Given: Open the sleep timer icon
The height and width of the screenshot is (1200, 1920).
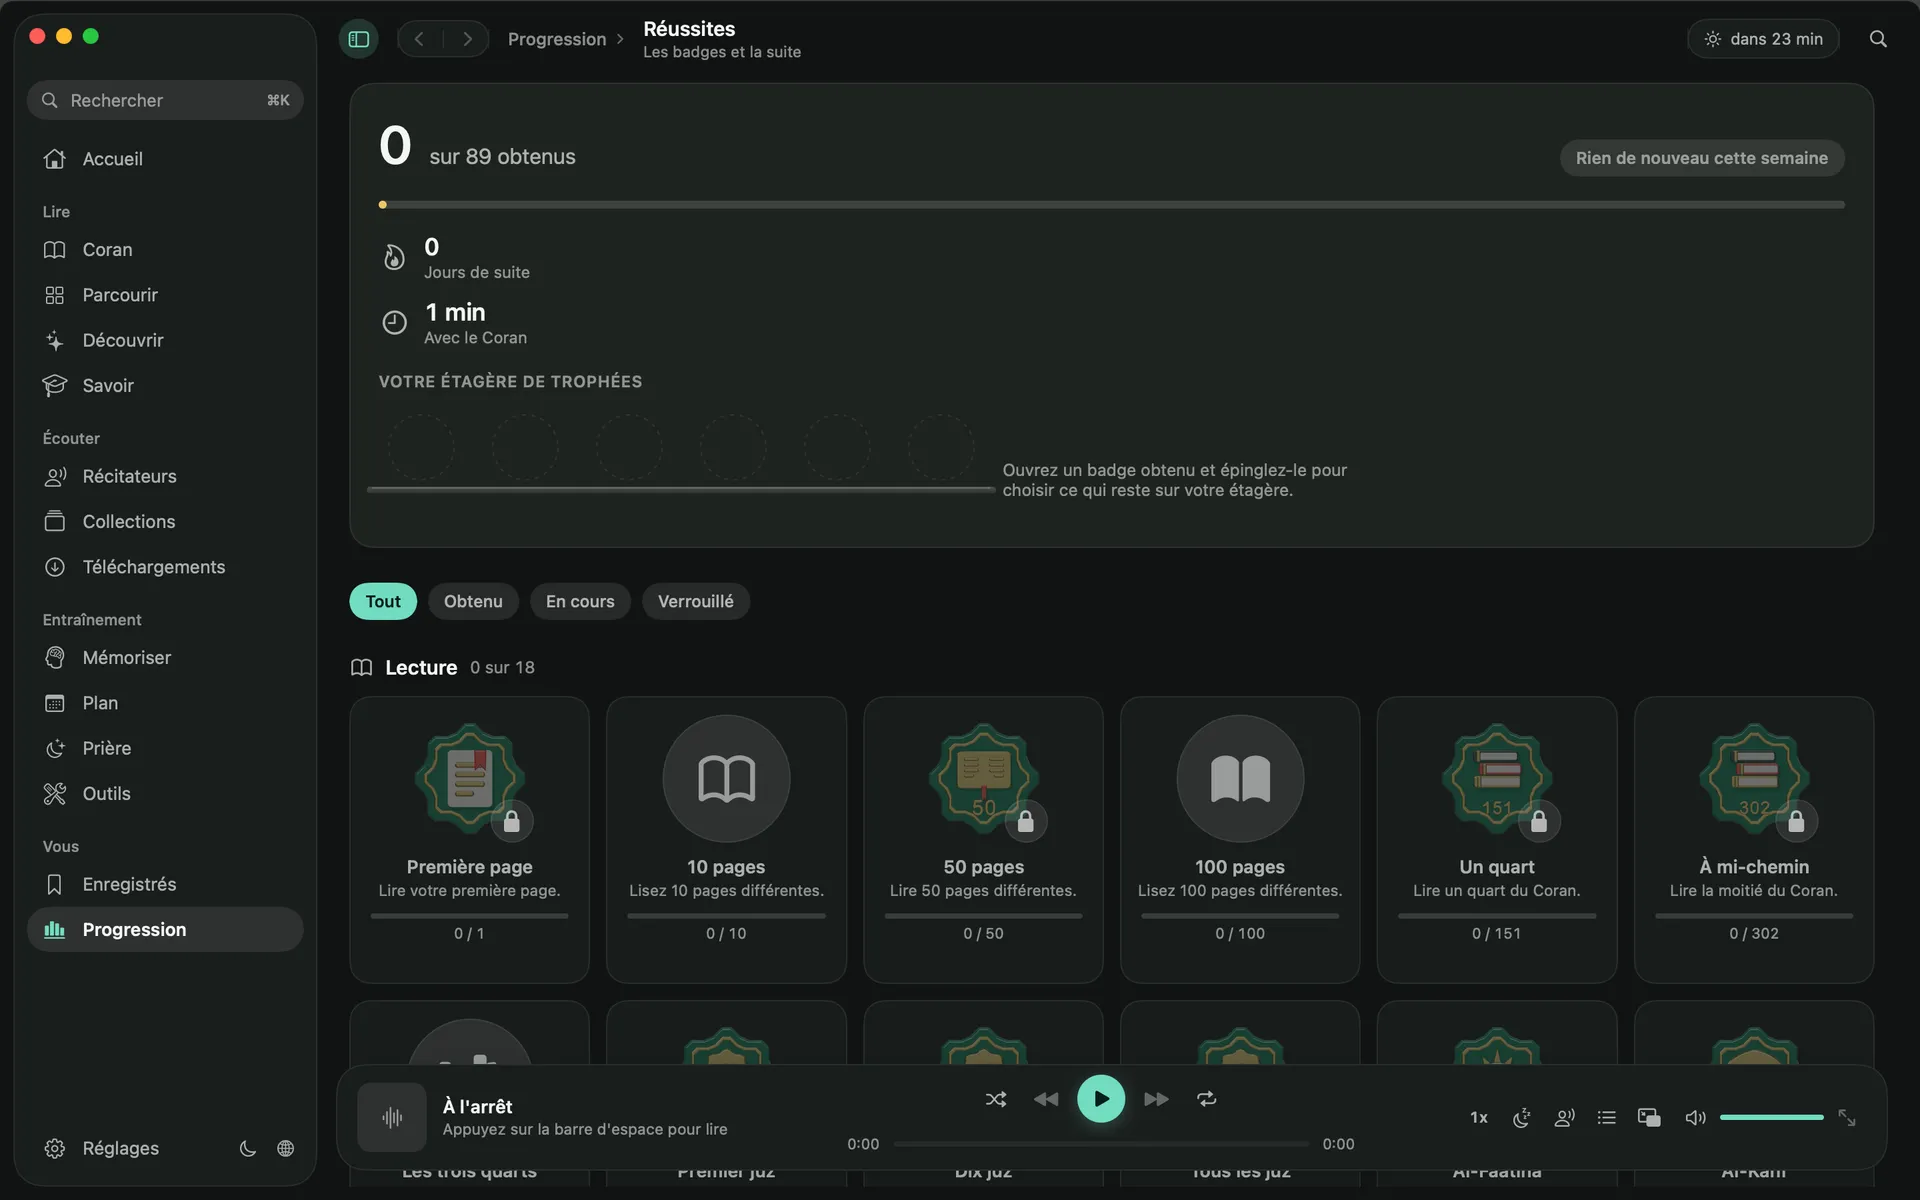Looking at the screenshot, I should pos(1522,1118).
